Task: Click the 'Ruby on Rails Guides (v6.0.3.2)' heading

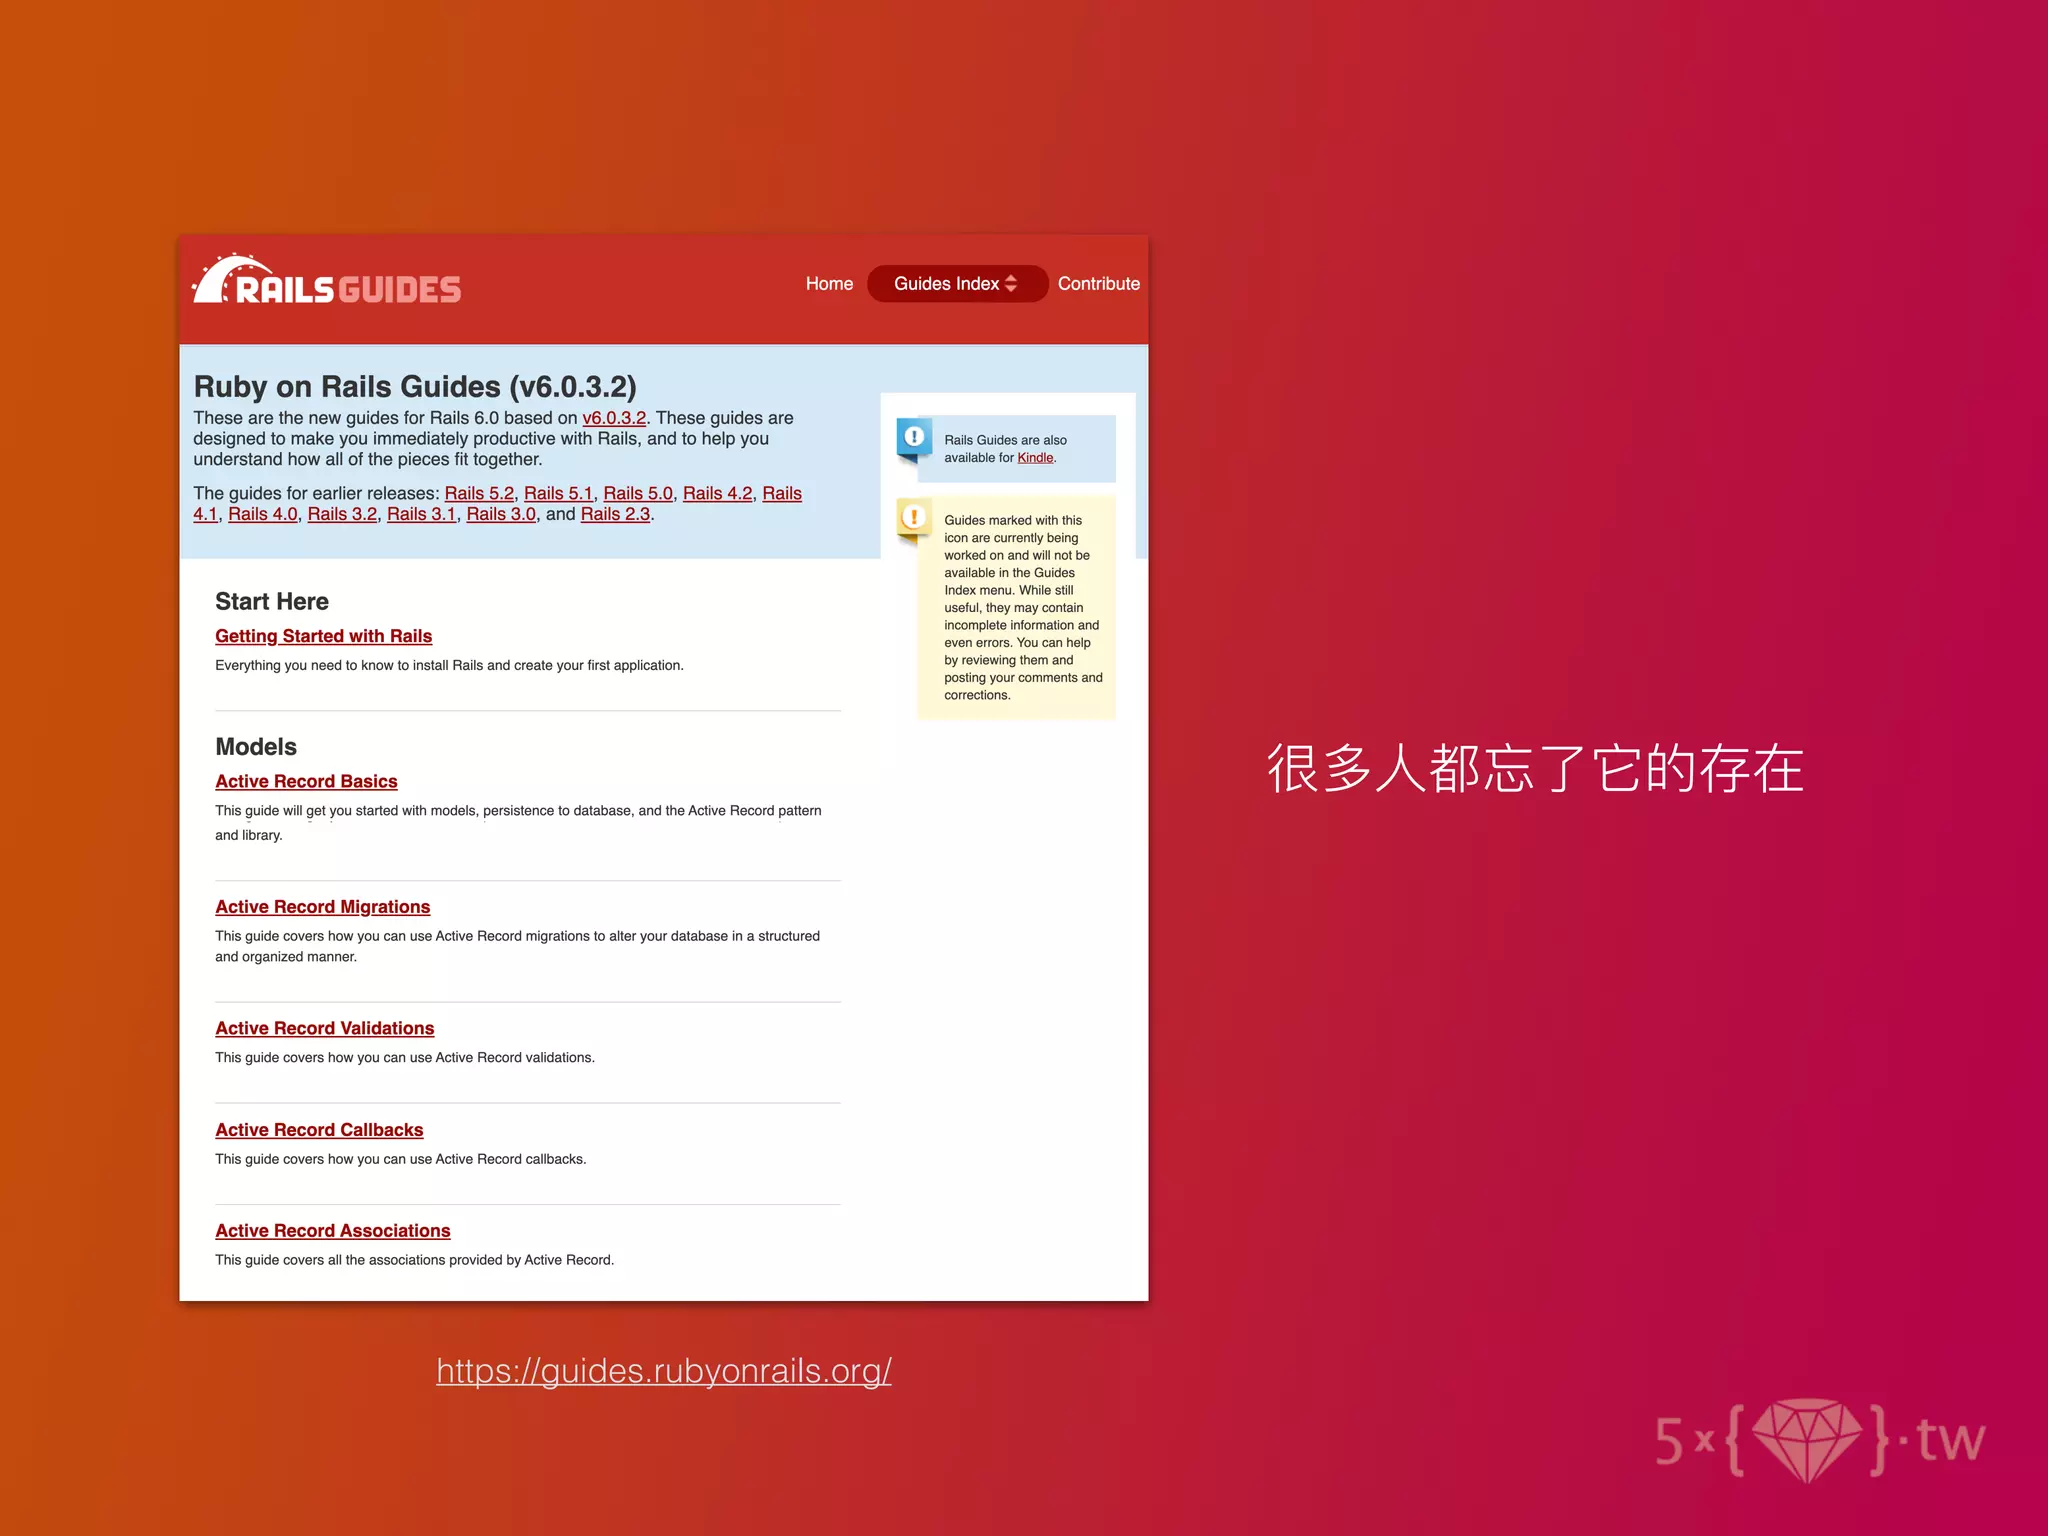Action: [x=415, y=386]
